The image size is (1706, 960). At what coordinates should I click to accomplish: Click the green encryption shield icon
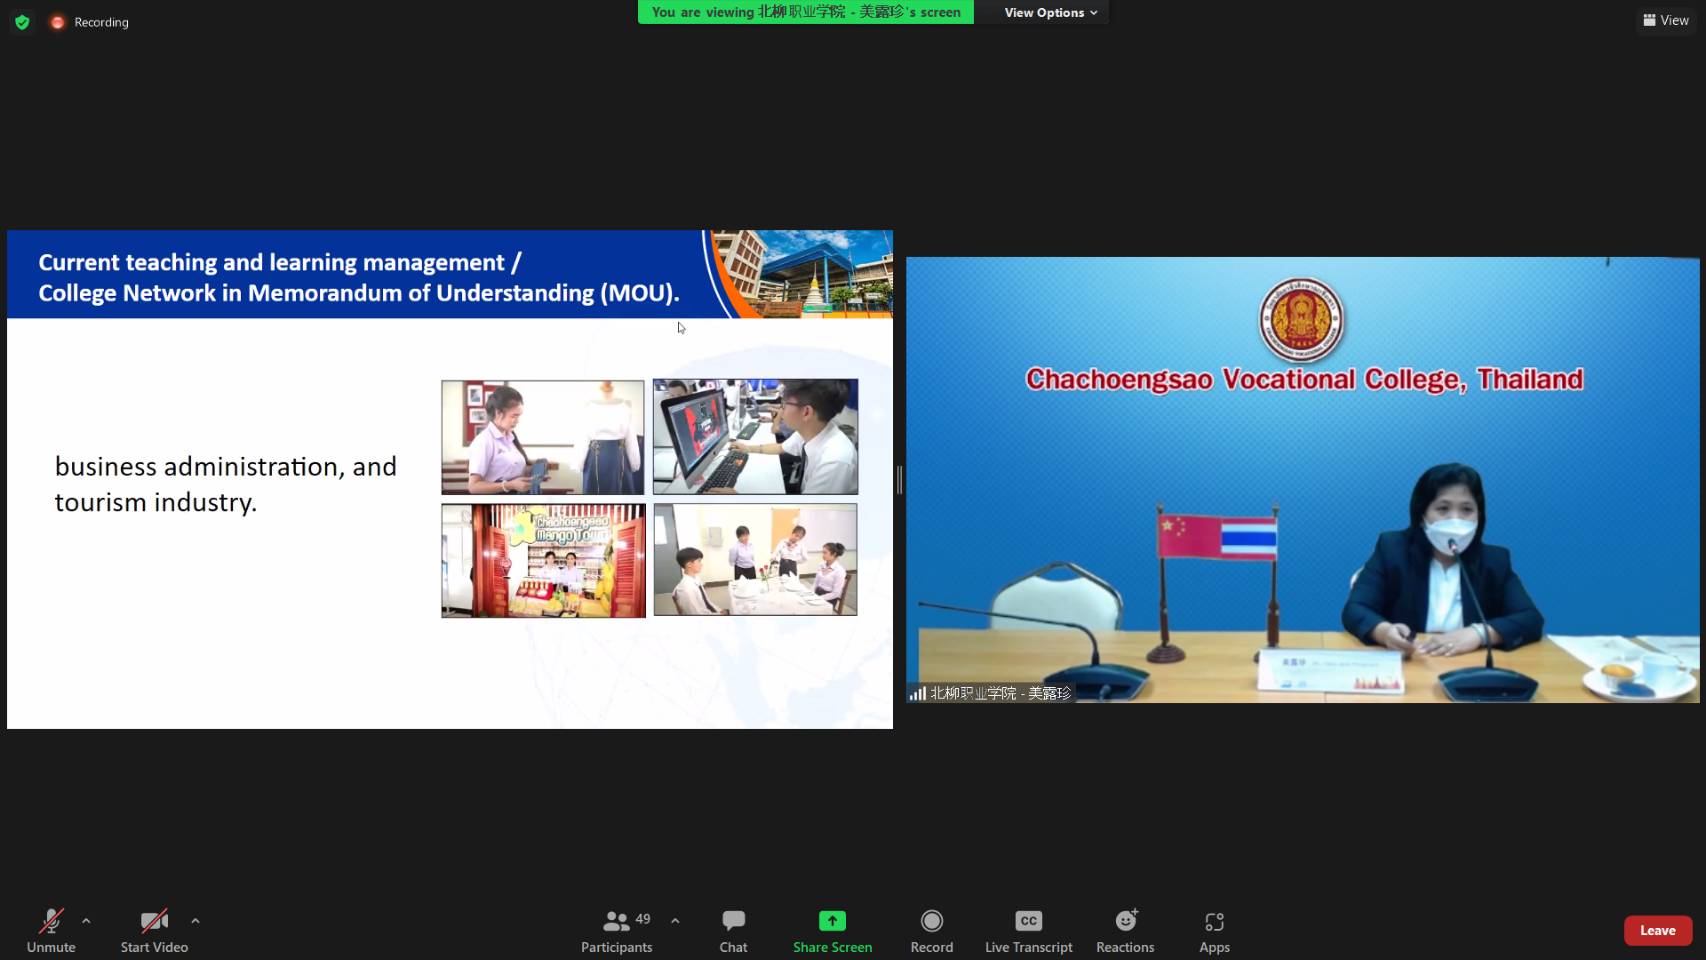(x=22, y=22)
